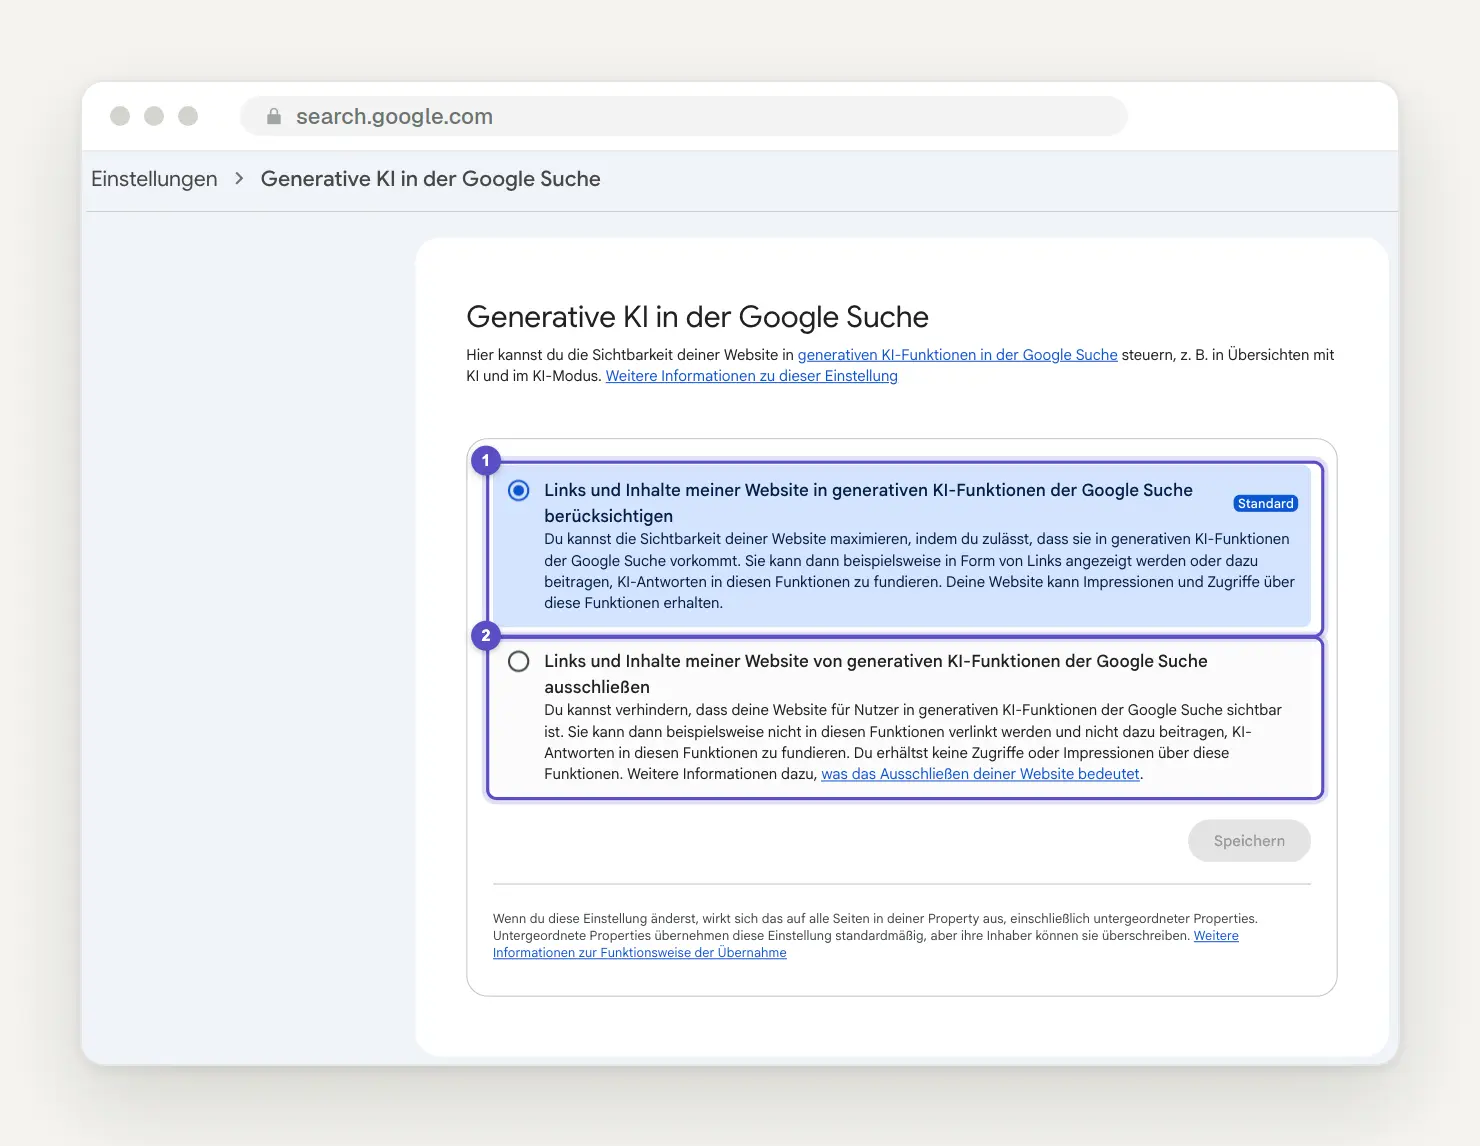Click the description starting 'Du kannst die Sichtbarkeit'
The height and width of the screenshot is (1146, 1480).
click(x=919, y=571)
